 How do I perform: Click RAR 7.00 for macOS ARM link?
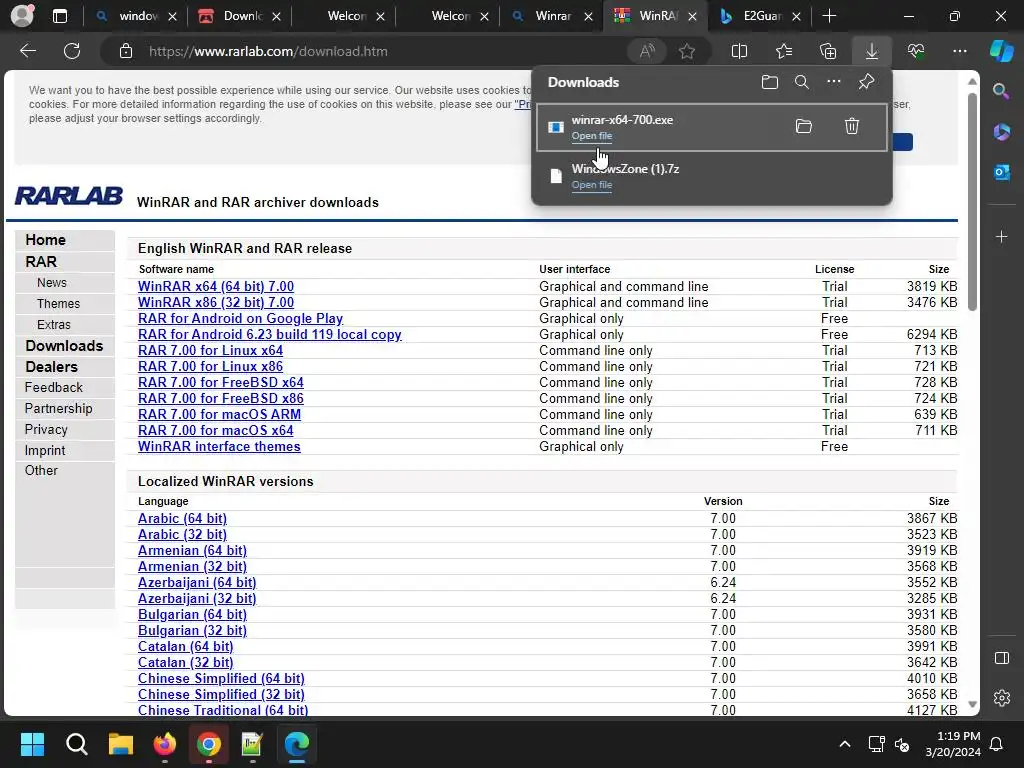pos(219,414)
